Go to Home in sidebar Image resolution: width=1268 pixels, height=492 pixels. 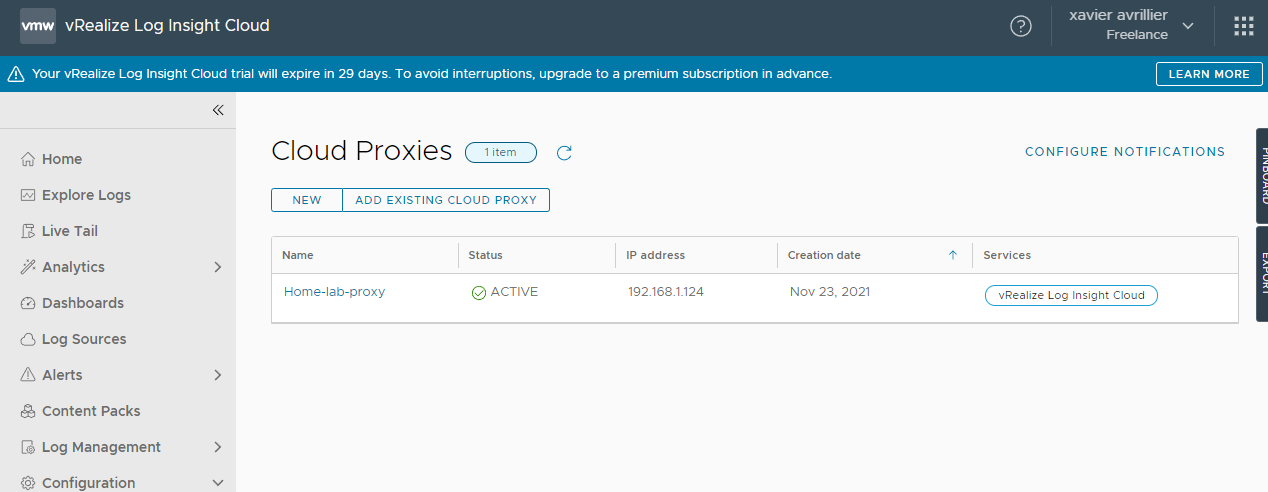62,159
